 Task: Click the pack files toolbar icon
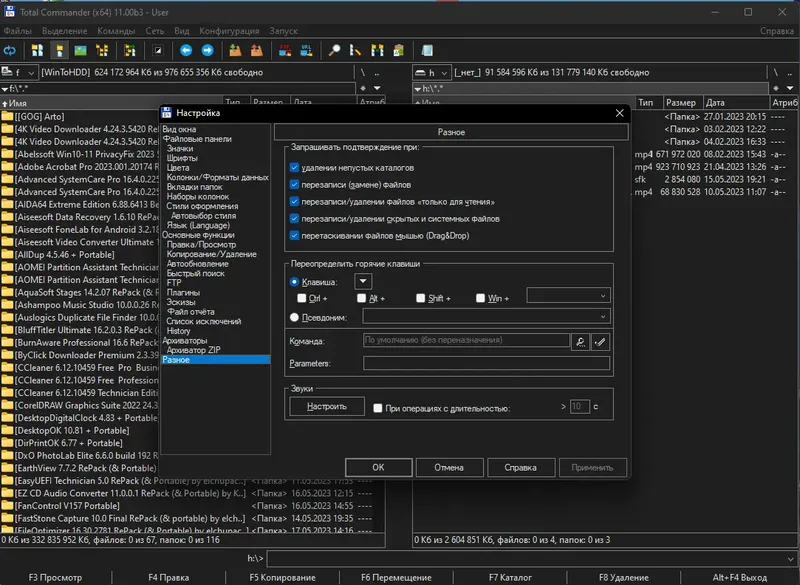click(235, 49)
